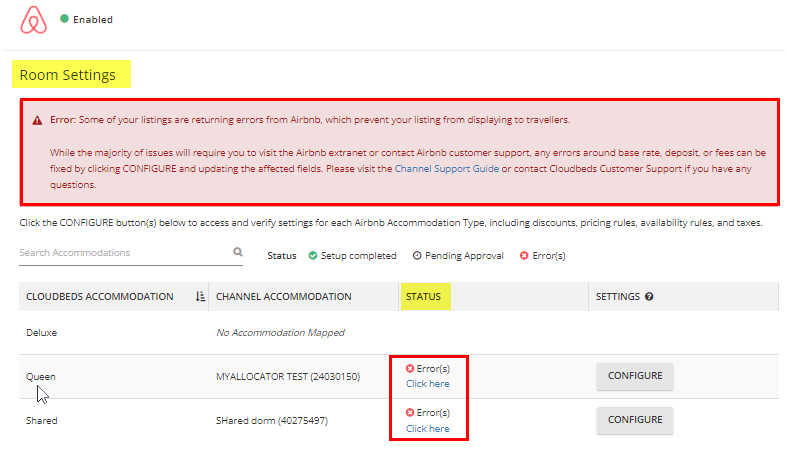Click the red error icon in the Shared row

coord(410,413)
